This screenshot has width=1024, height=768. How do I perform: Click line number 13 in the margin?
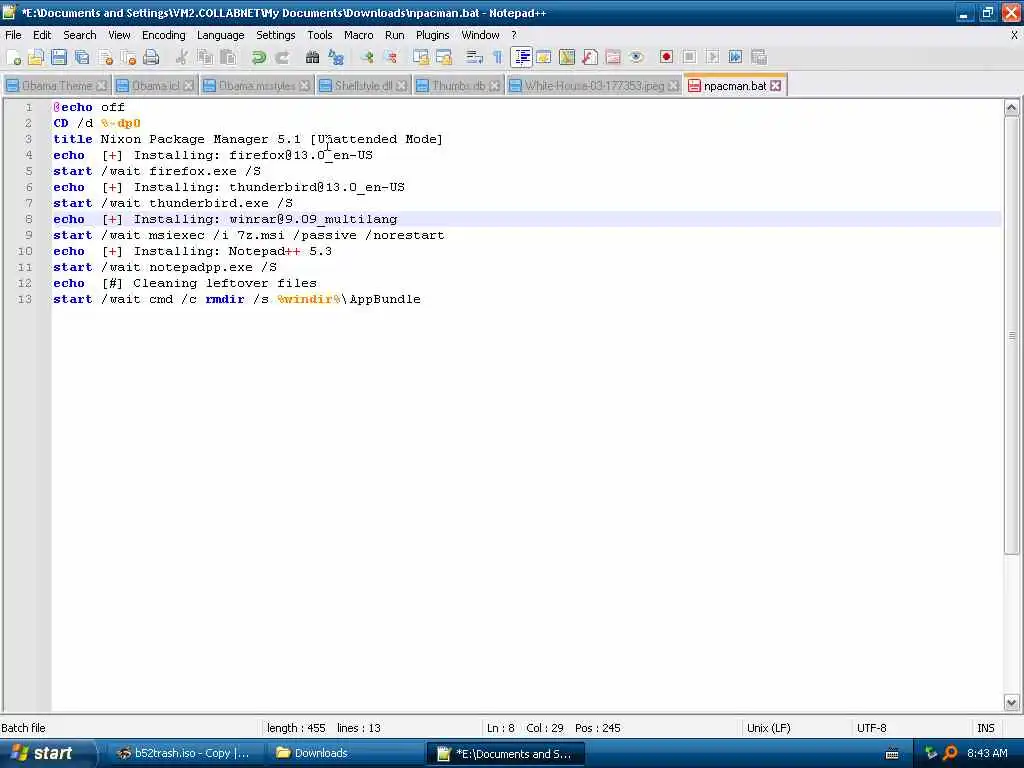click(x=25, y=299)
